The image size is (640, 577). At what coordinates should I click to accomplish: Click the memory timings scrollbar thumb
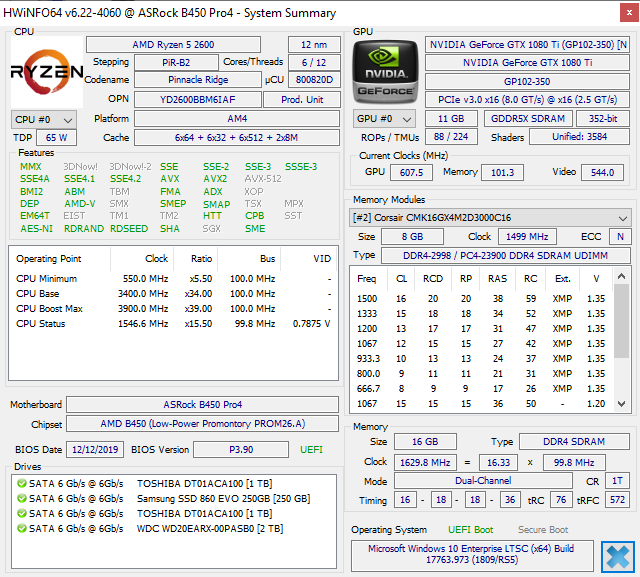621,321
